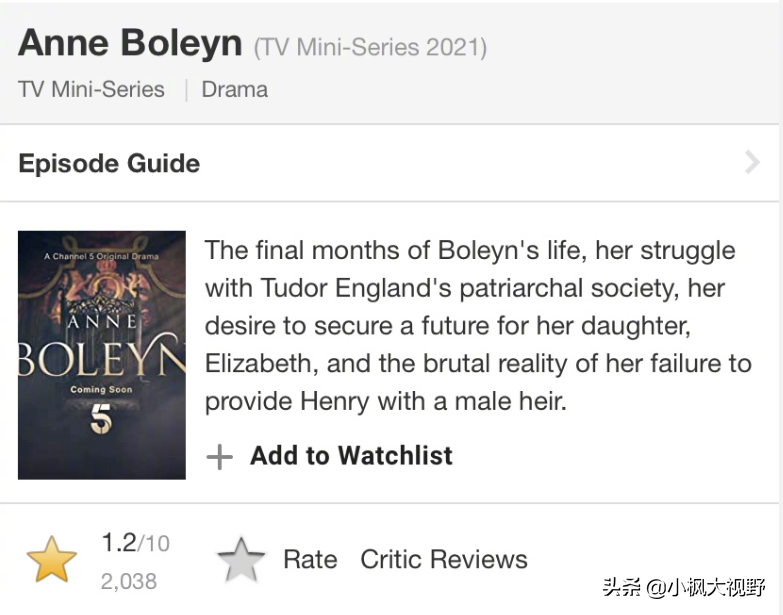This screenshot has width=783, height=615.
Task: Open the Anne Boleyn poster thumbnail
Action: [x=102, y=355]
